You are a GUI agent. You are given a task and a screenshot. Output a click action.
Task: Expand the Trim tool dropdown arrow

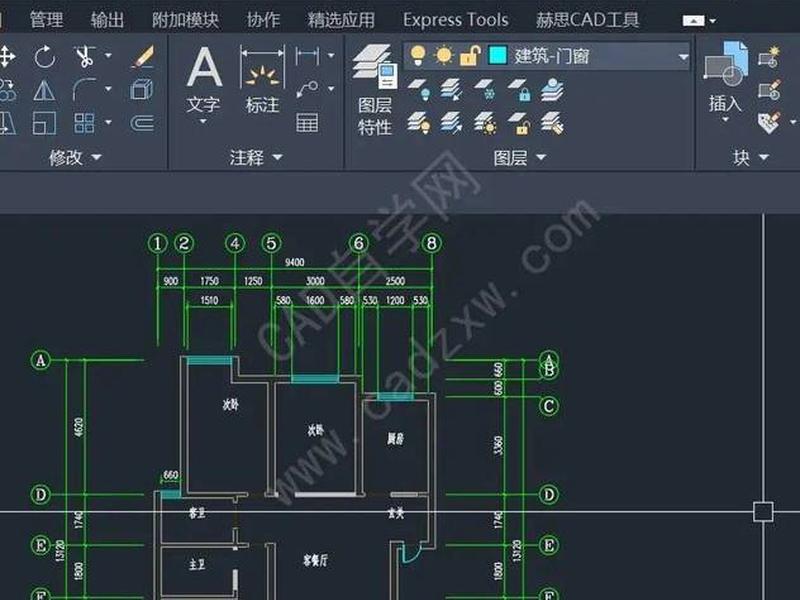(108, 55)
